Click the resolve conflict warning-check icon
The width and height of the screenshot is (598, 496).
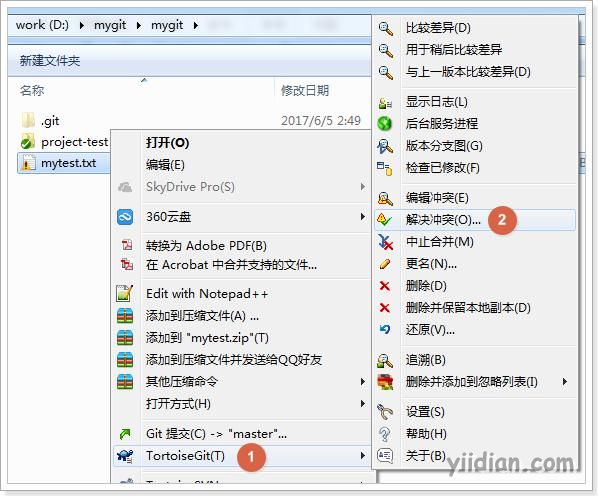tap(384, 220)
